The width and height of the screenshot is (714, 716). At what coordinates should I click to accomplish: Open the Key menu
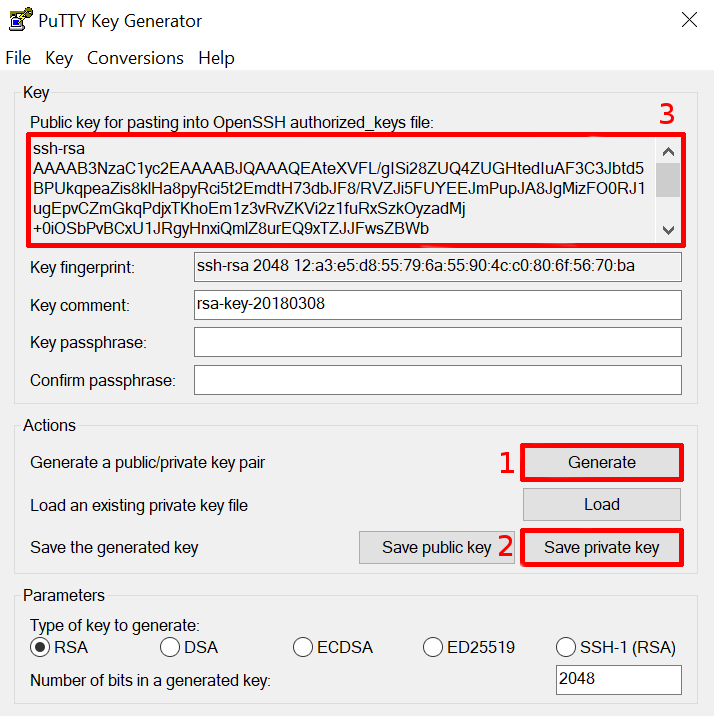(x=59, y=58)
